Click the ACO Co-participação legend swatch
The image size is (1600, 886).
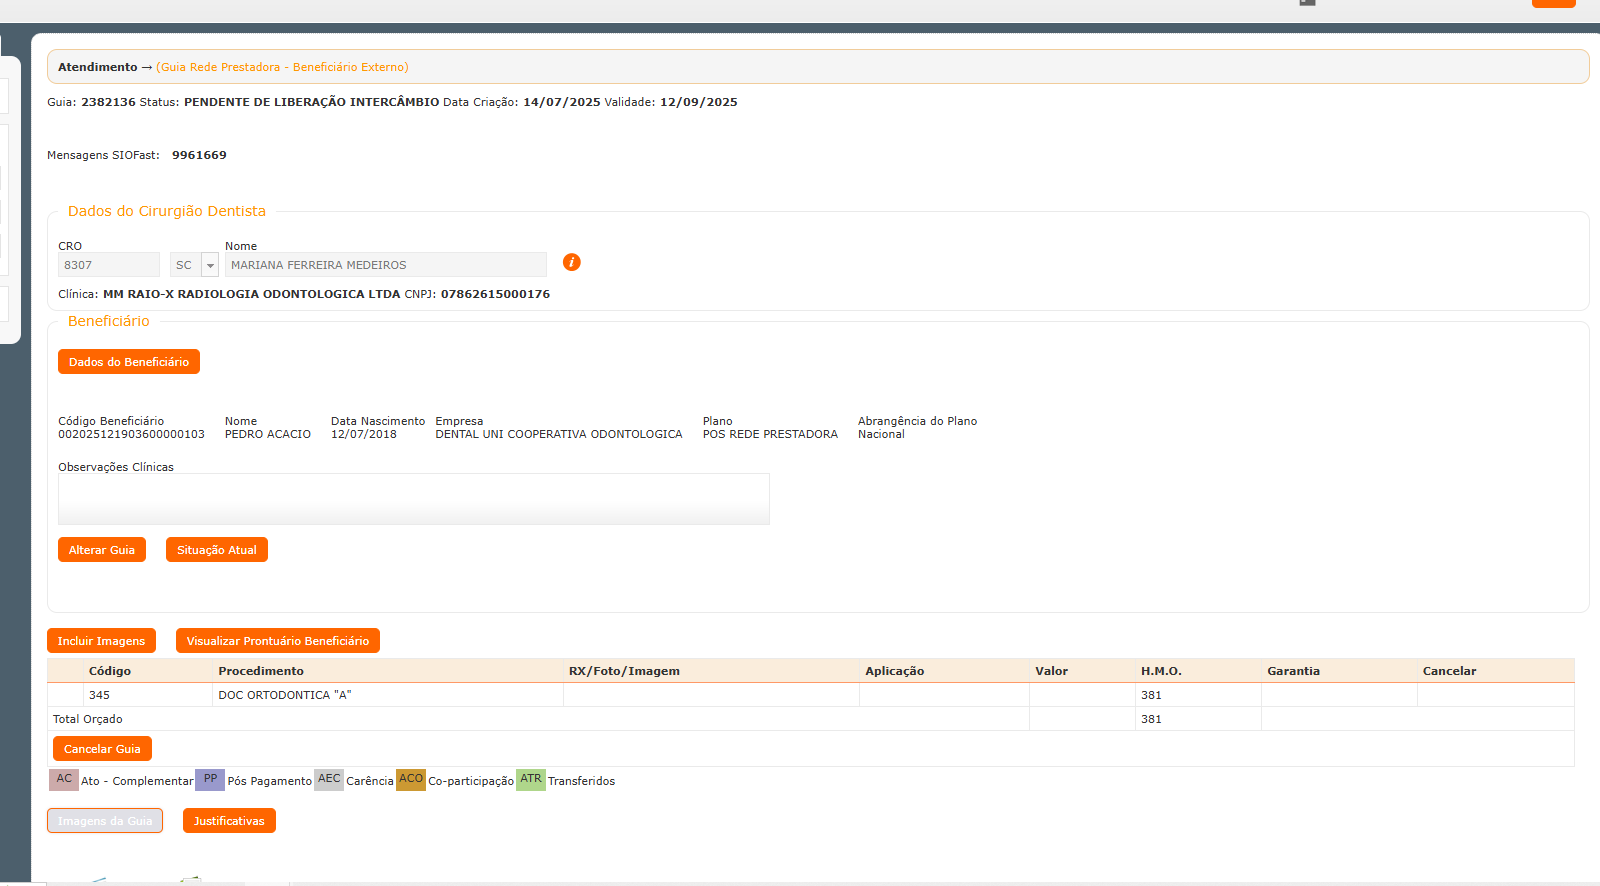tap(411, 780)
